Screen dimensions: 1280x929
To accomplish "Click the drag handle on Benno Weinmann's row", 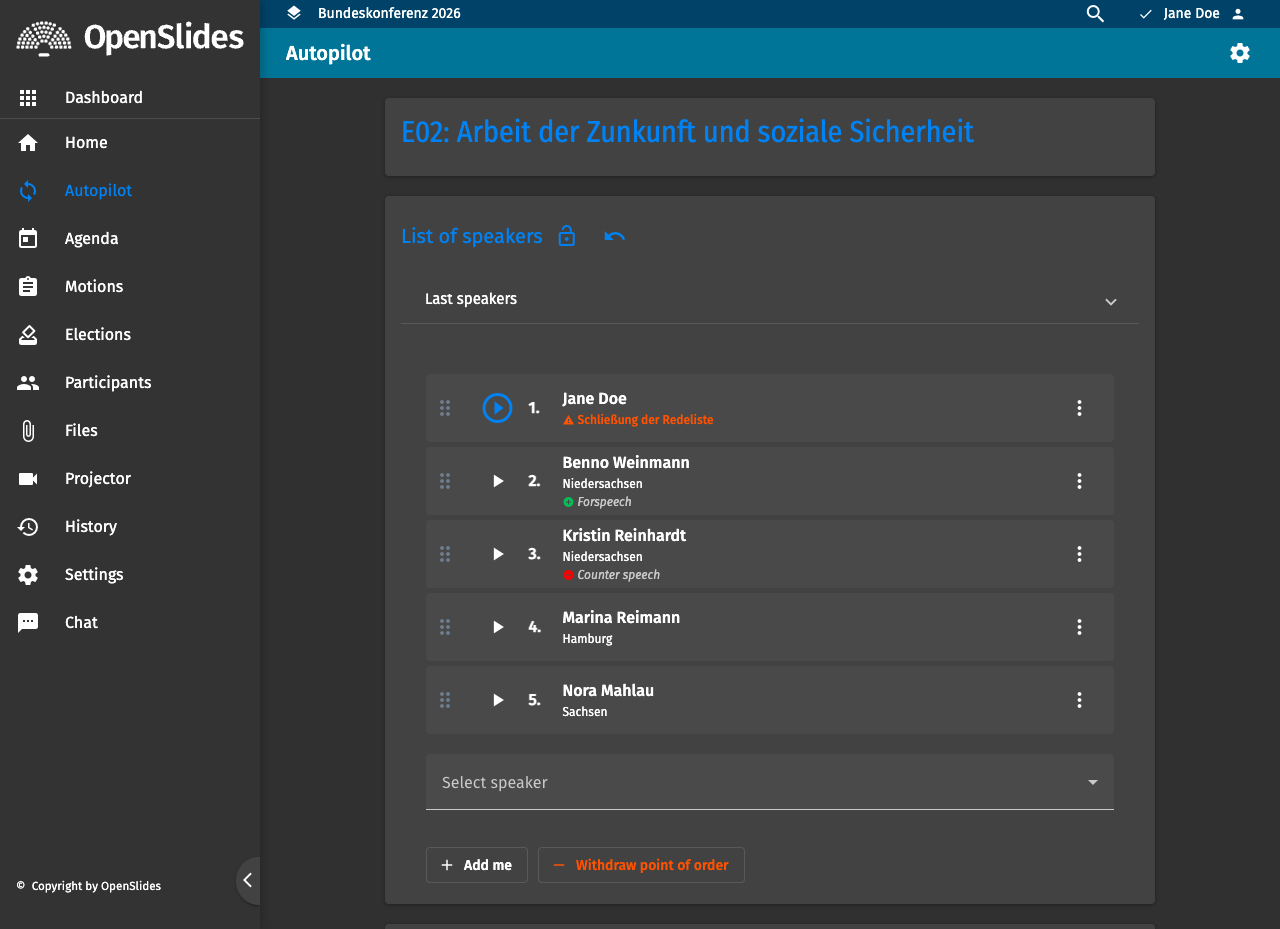I will coord(445,481).
